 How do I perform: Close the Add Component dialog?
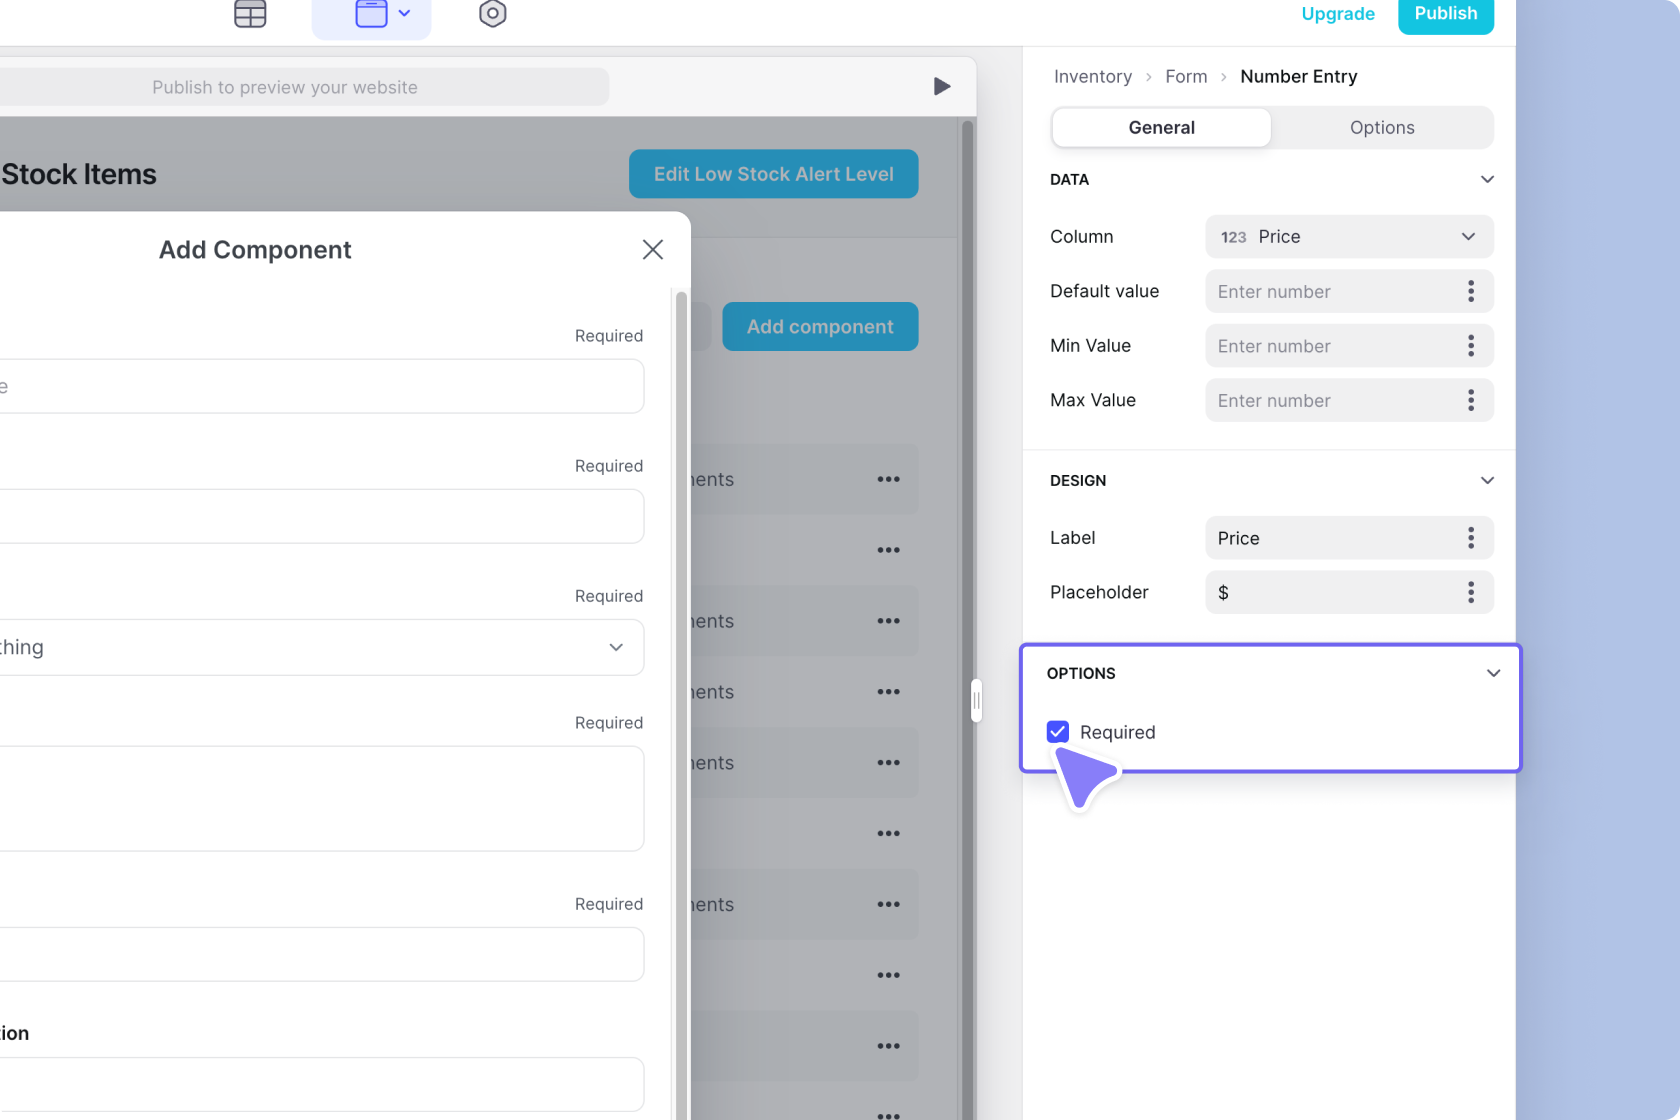click(x=652, y=250)
